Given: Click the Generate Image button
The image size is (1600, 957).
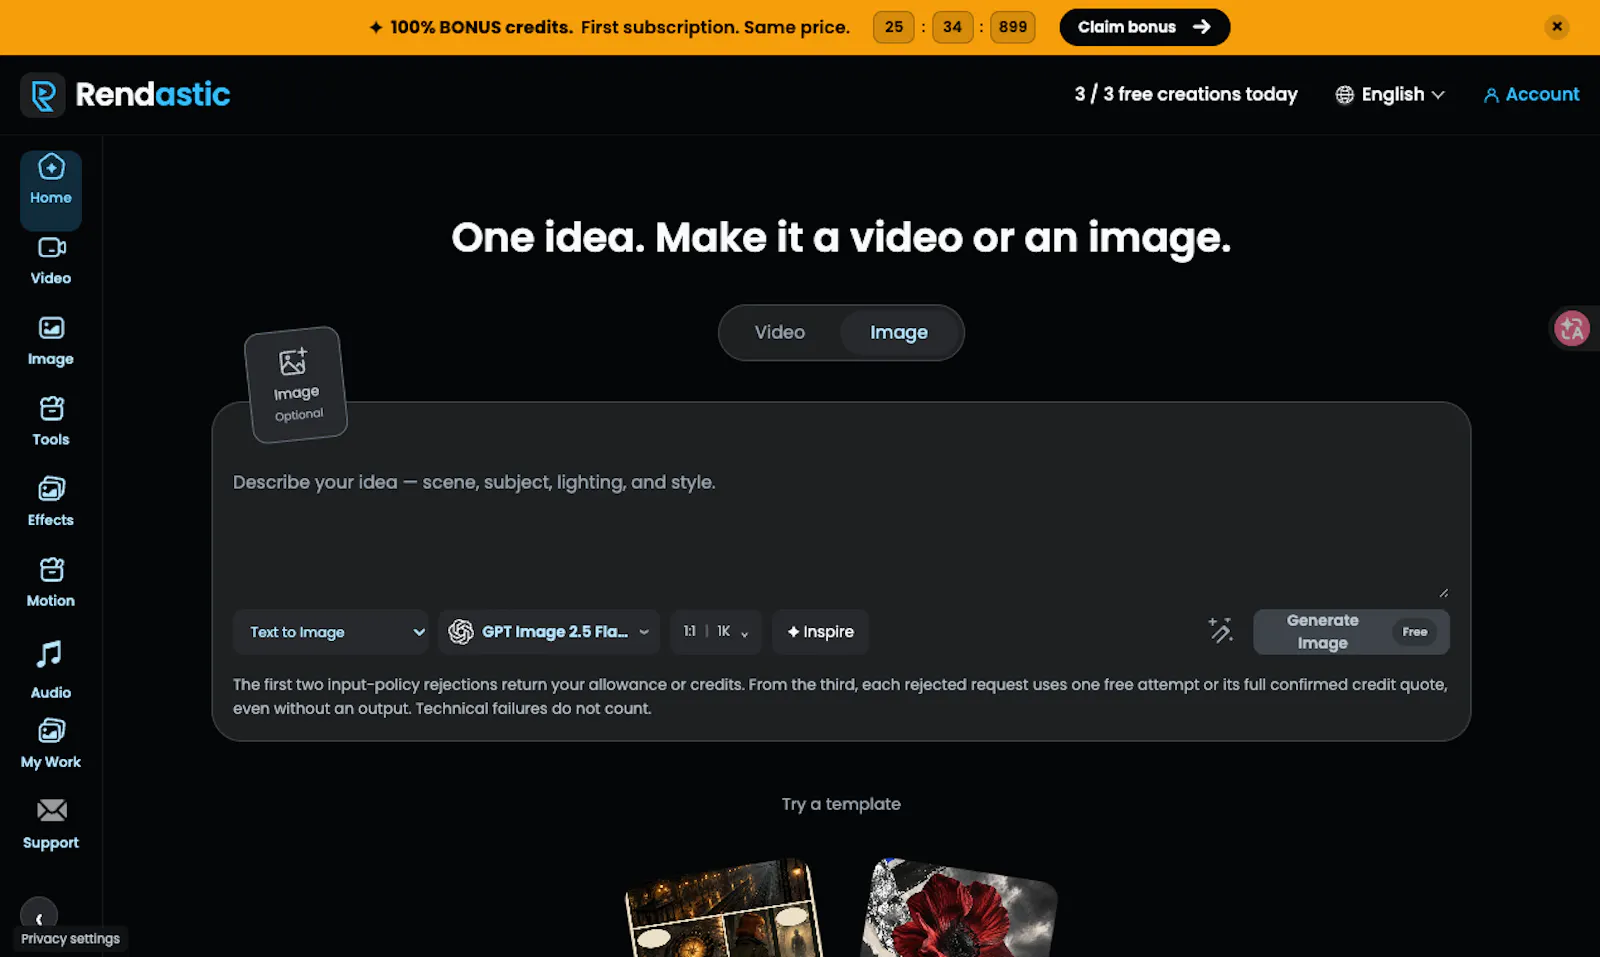Looking at the screenshot, I should [x=1351, y=632].
